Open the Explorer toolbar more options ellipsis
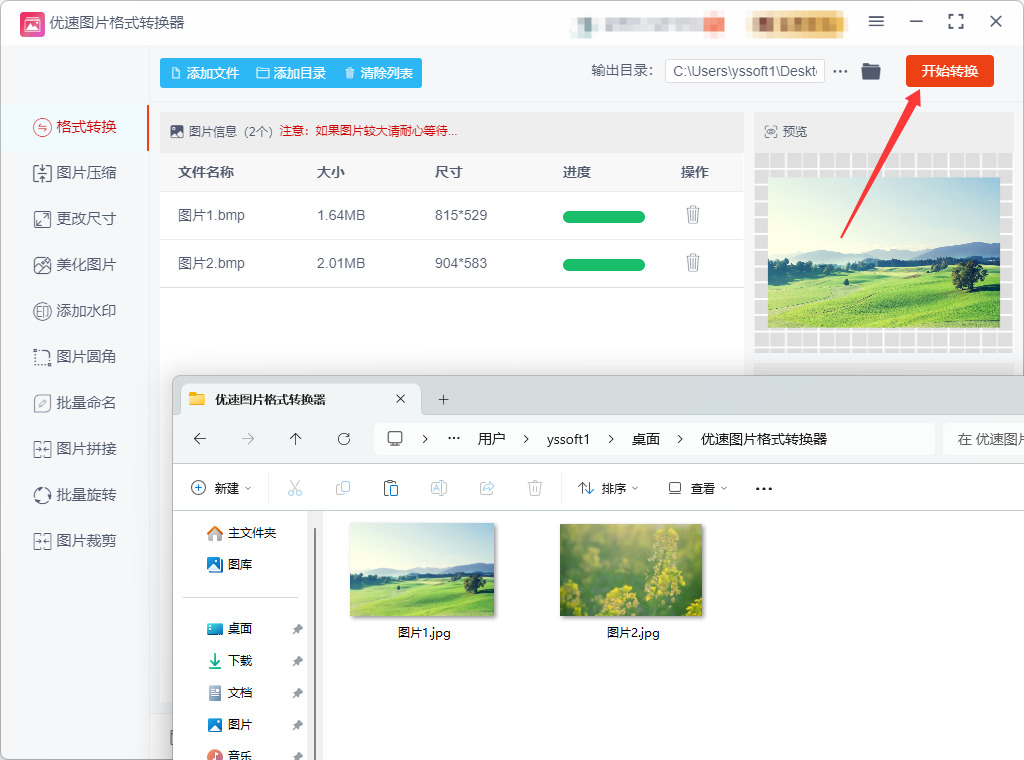 [763, 488]
